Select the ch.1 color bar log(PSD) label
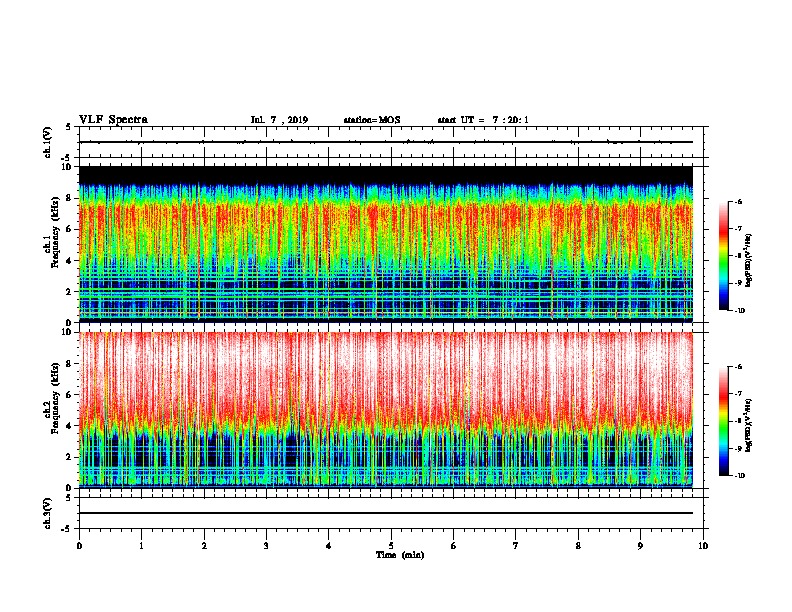The height and width of the screenshot is (612, 792). click(749, 260)
